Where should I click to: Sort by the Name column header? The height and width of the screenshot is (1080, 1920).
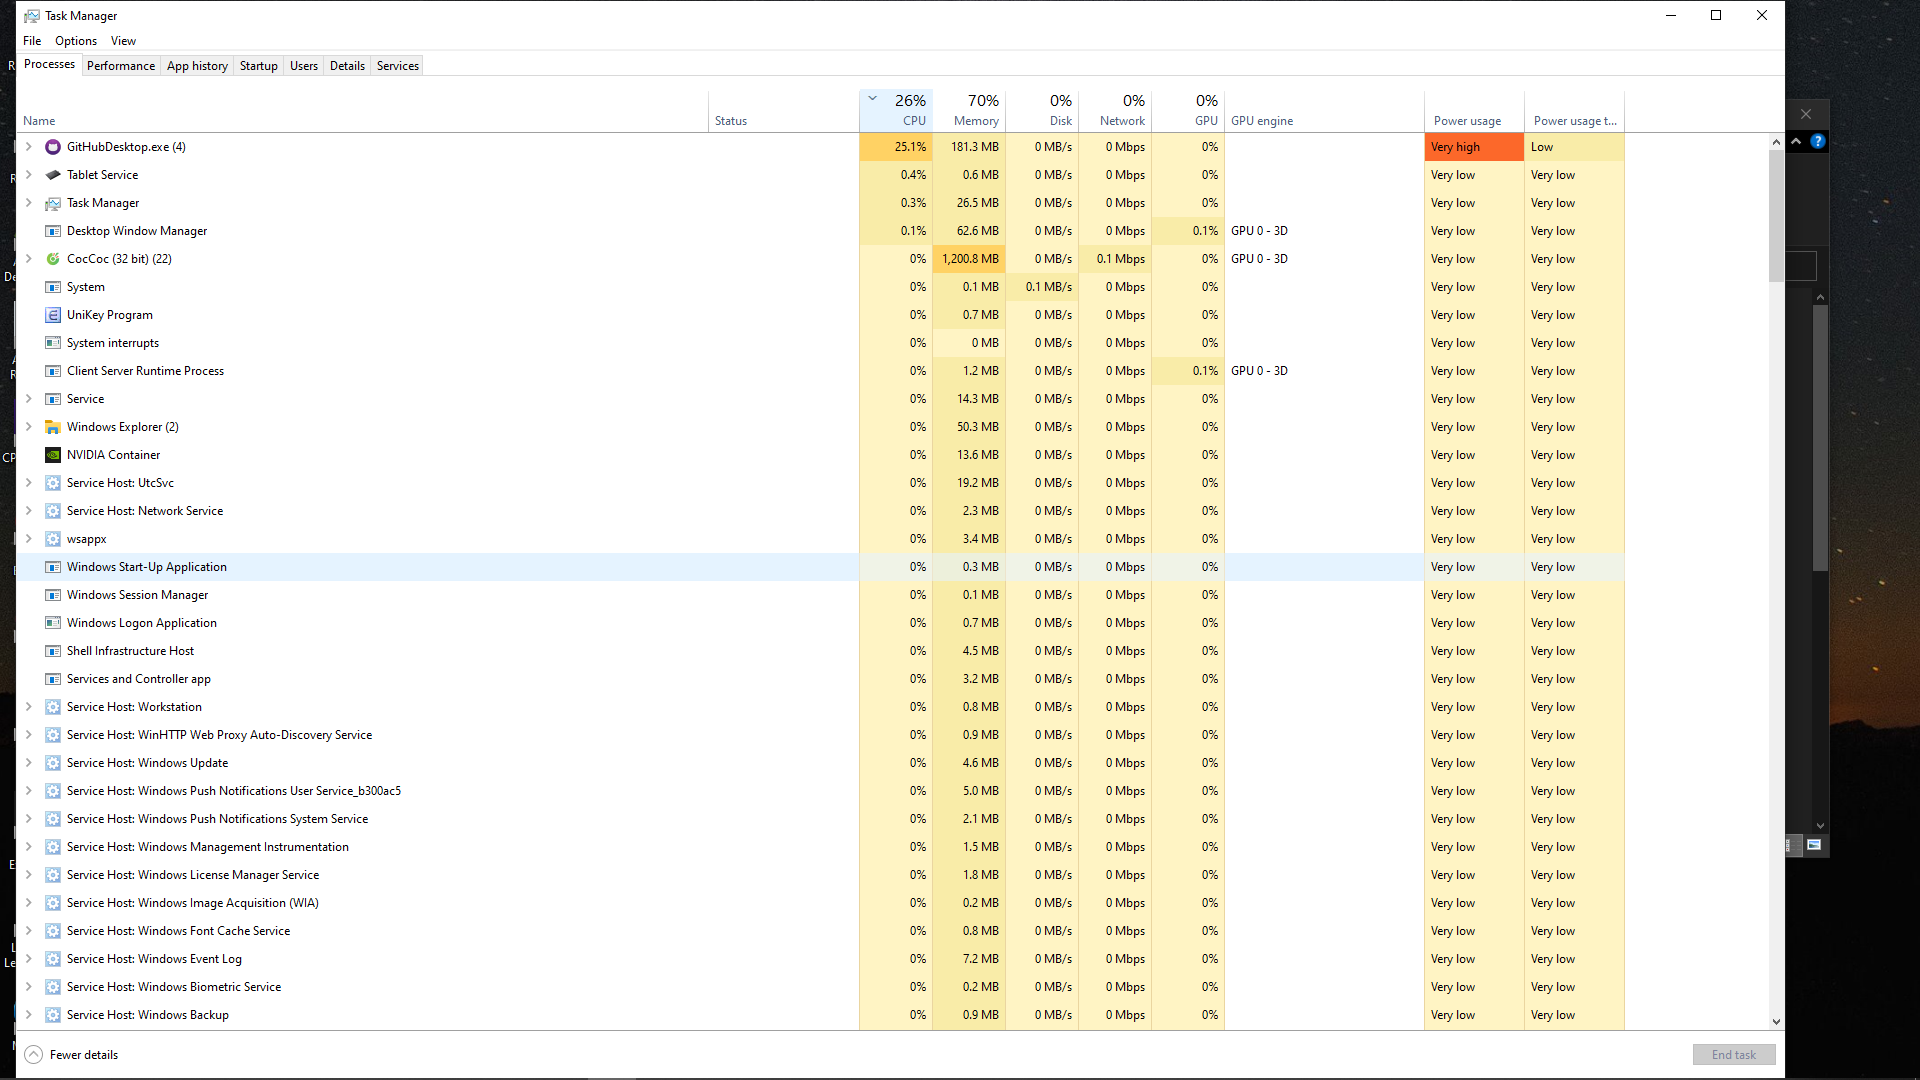(362, 111)
